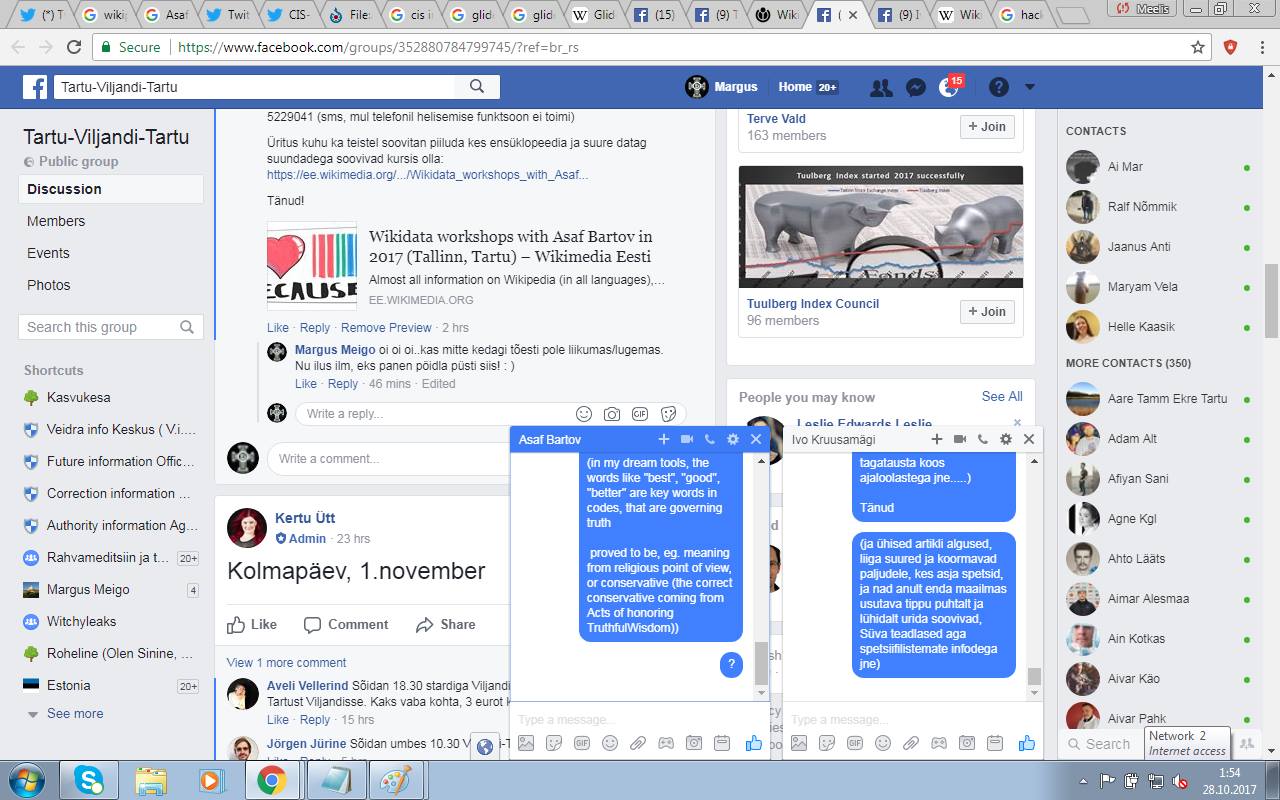This screenshot has height=800, width=1280.
Task: Focus the message field in Asaf Bartov chat
Action: tap(639, 719)
